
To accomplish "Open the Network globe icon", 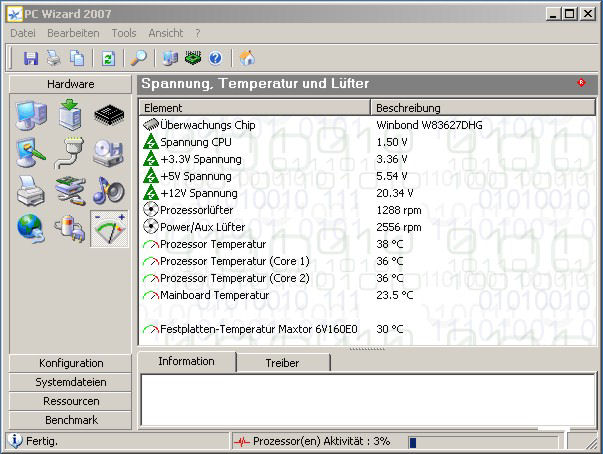I will click(x=31, y=229).
